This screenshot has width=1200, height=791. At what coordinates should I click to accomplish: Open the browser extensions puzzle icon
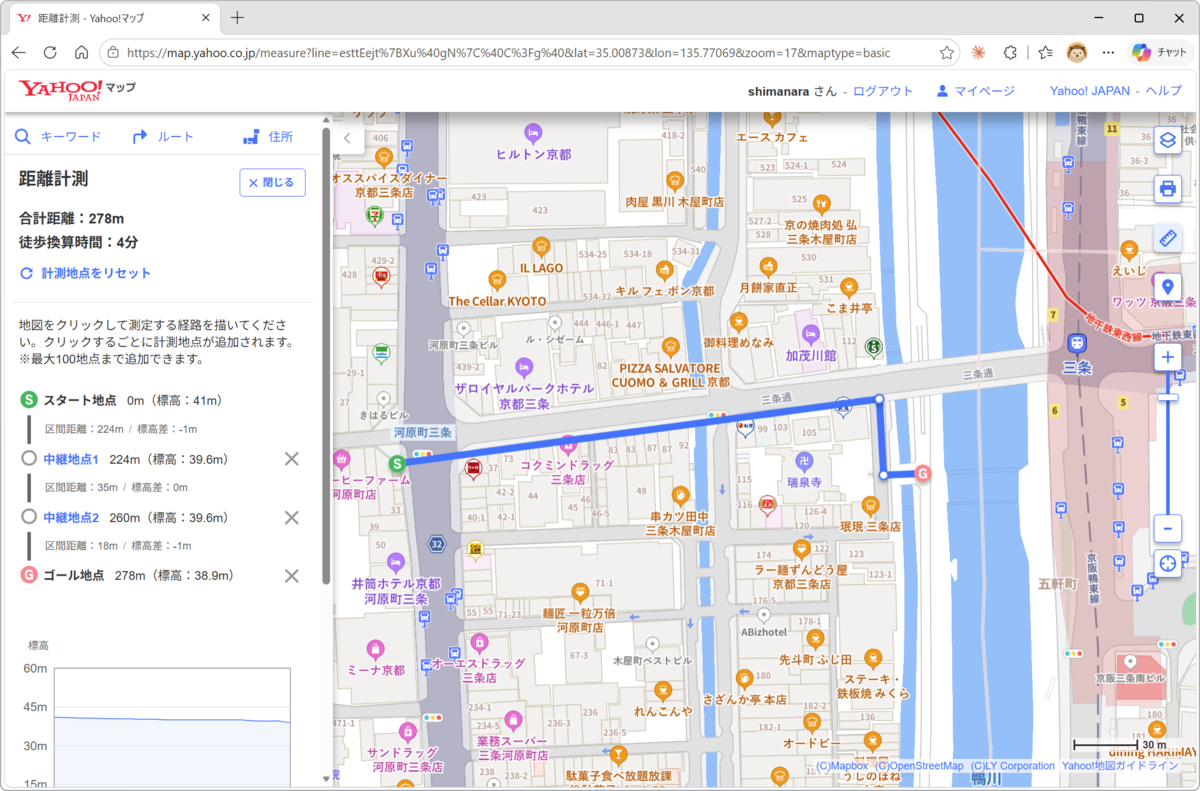(1011, 53)
